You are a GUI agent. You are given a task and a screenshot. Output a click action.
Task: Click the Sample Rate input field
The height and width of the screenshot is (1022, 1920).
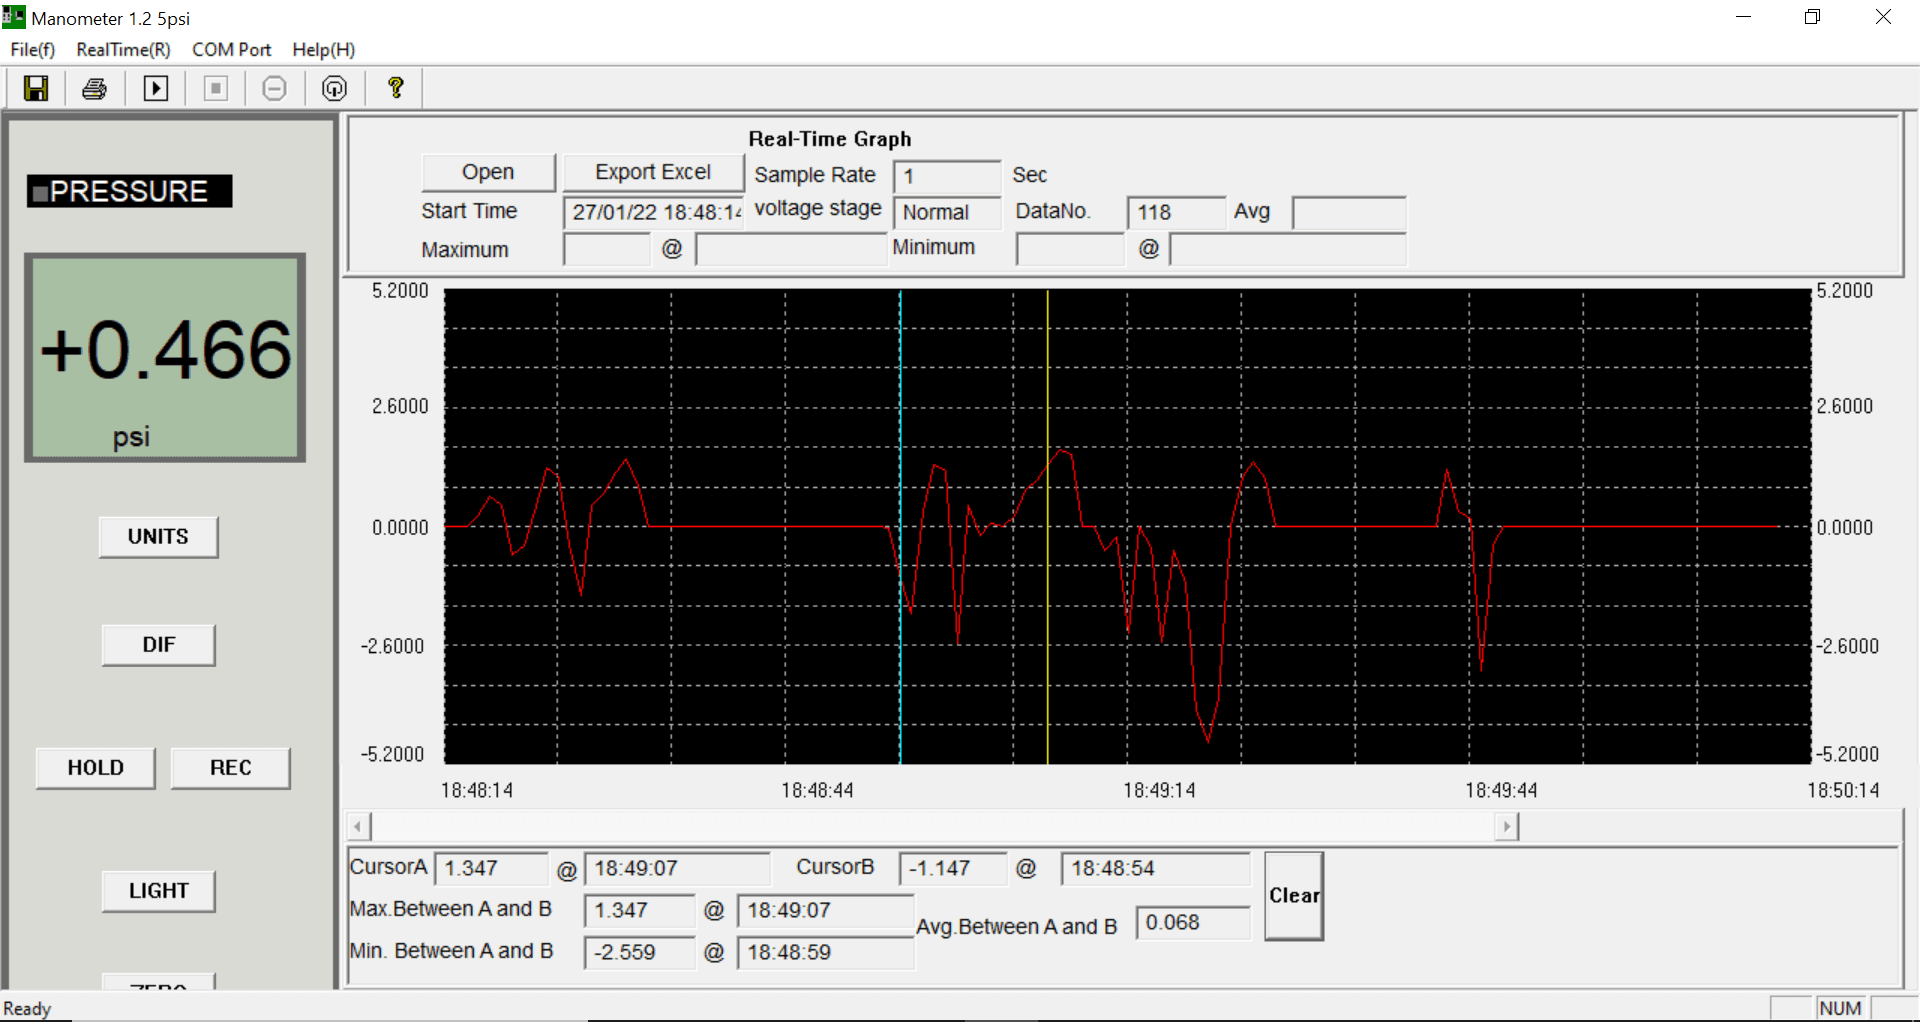click(x=946, y=176)
